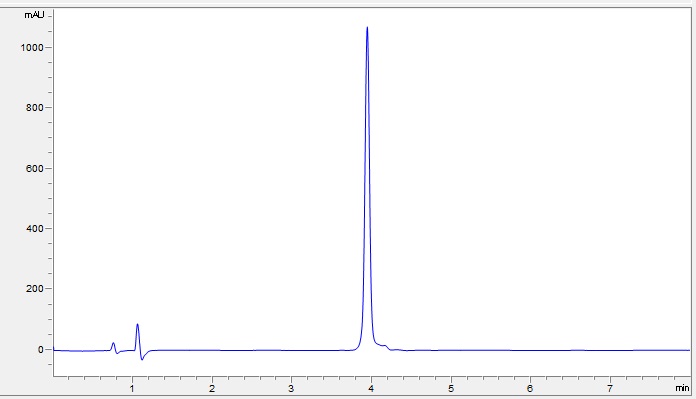Image resolution: width=696 pixels, height=399 pixels.
Task: Click the 1000 mAU y-axis label
Action: [x=32, y=47]
